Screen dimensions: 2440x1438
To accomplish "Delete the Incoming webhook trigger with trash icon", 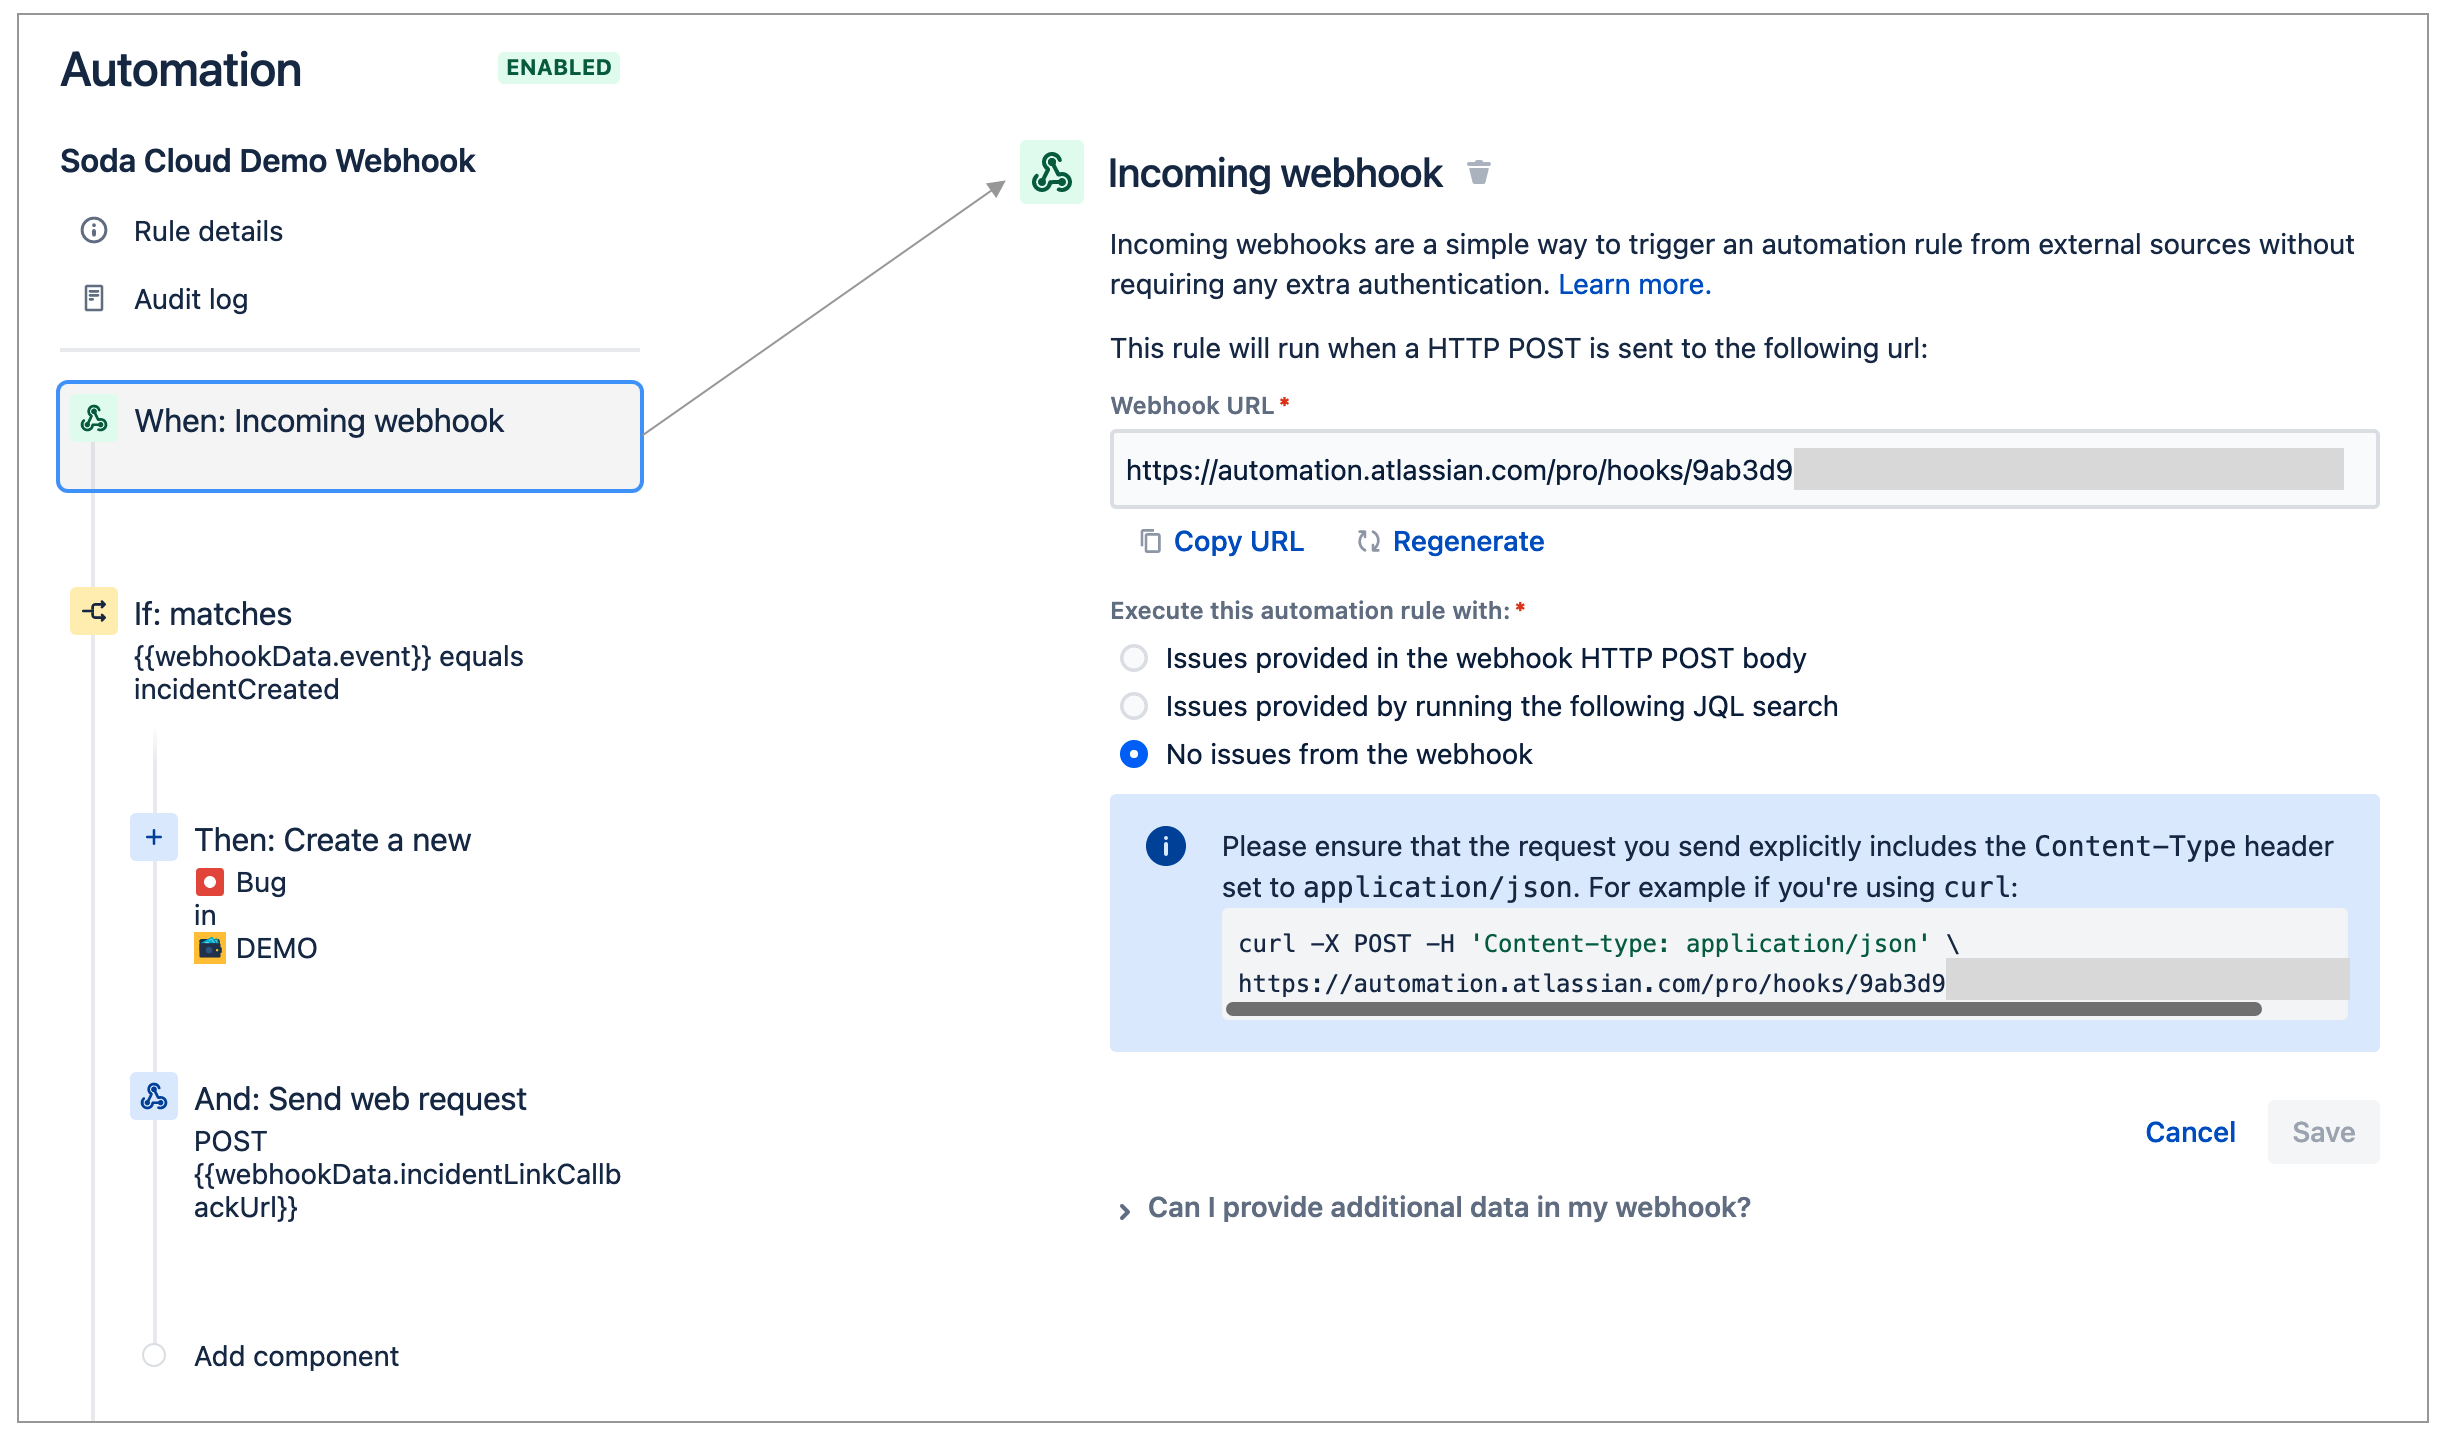I will [x=1479, y=172].
